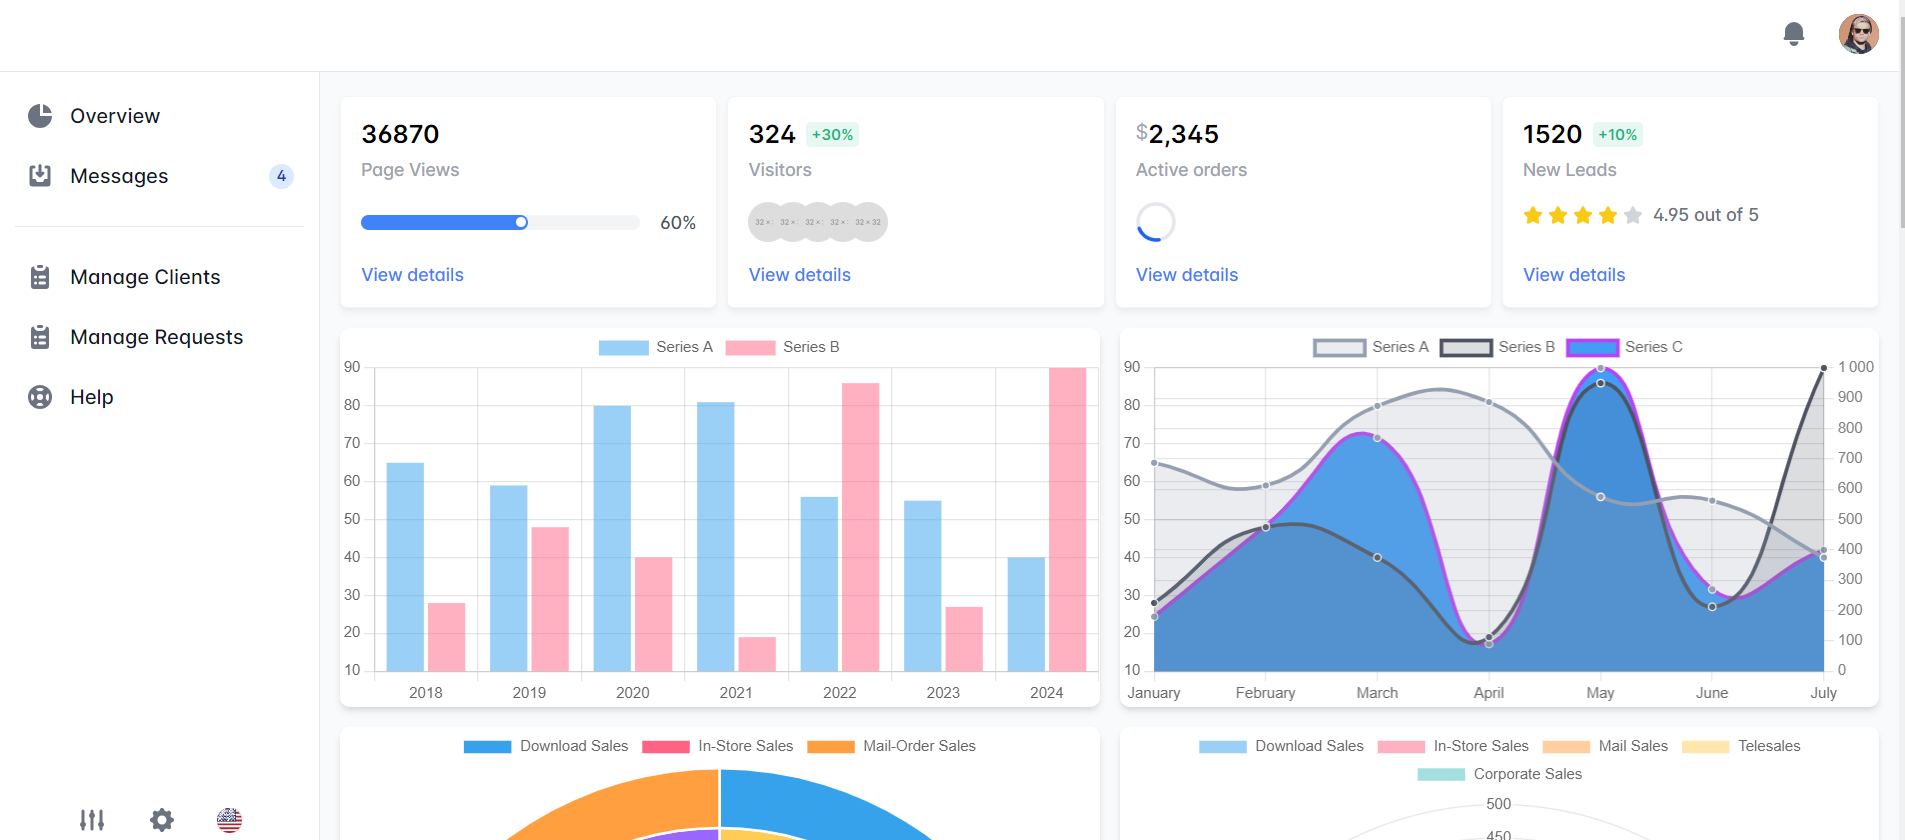The height and width of the screenshot is (840, 1905).
Task: Click the Page Views progress bar handle
Action: click(x=521, y=222)
